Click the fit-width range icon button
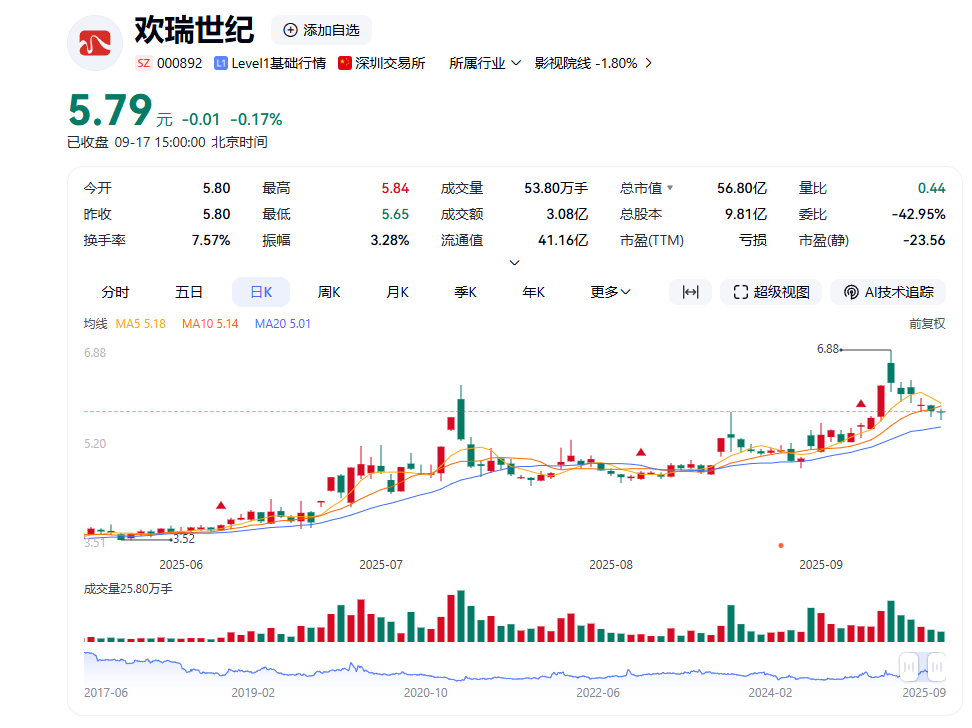This screenshot has width=972, height=728. (690, 292)
